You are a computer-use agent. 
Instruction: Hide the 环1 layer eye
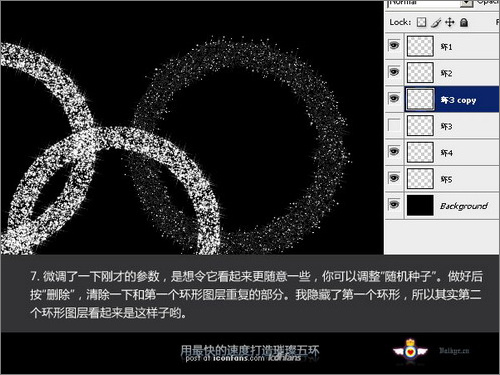(394, 46)
